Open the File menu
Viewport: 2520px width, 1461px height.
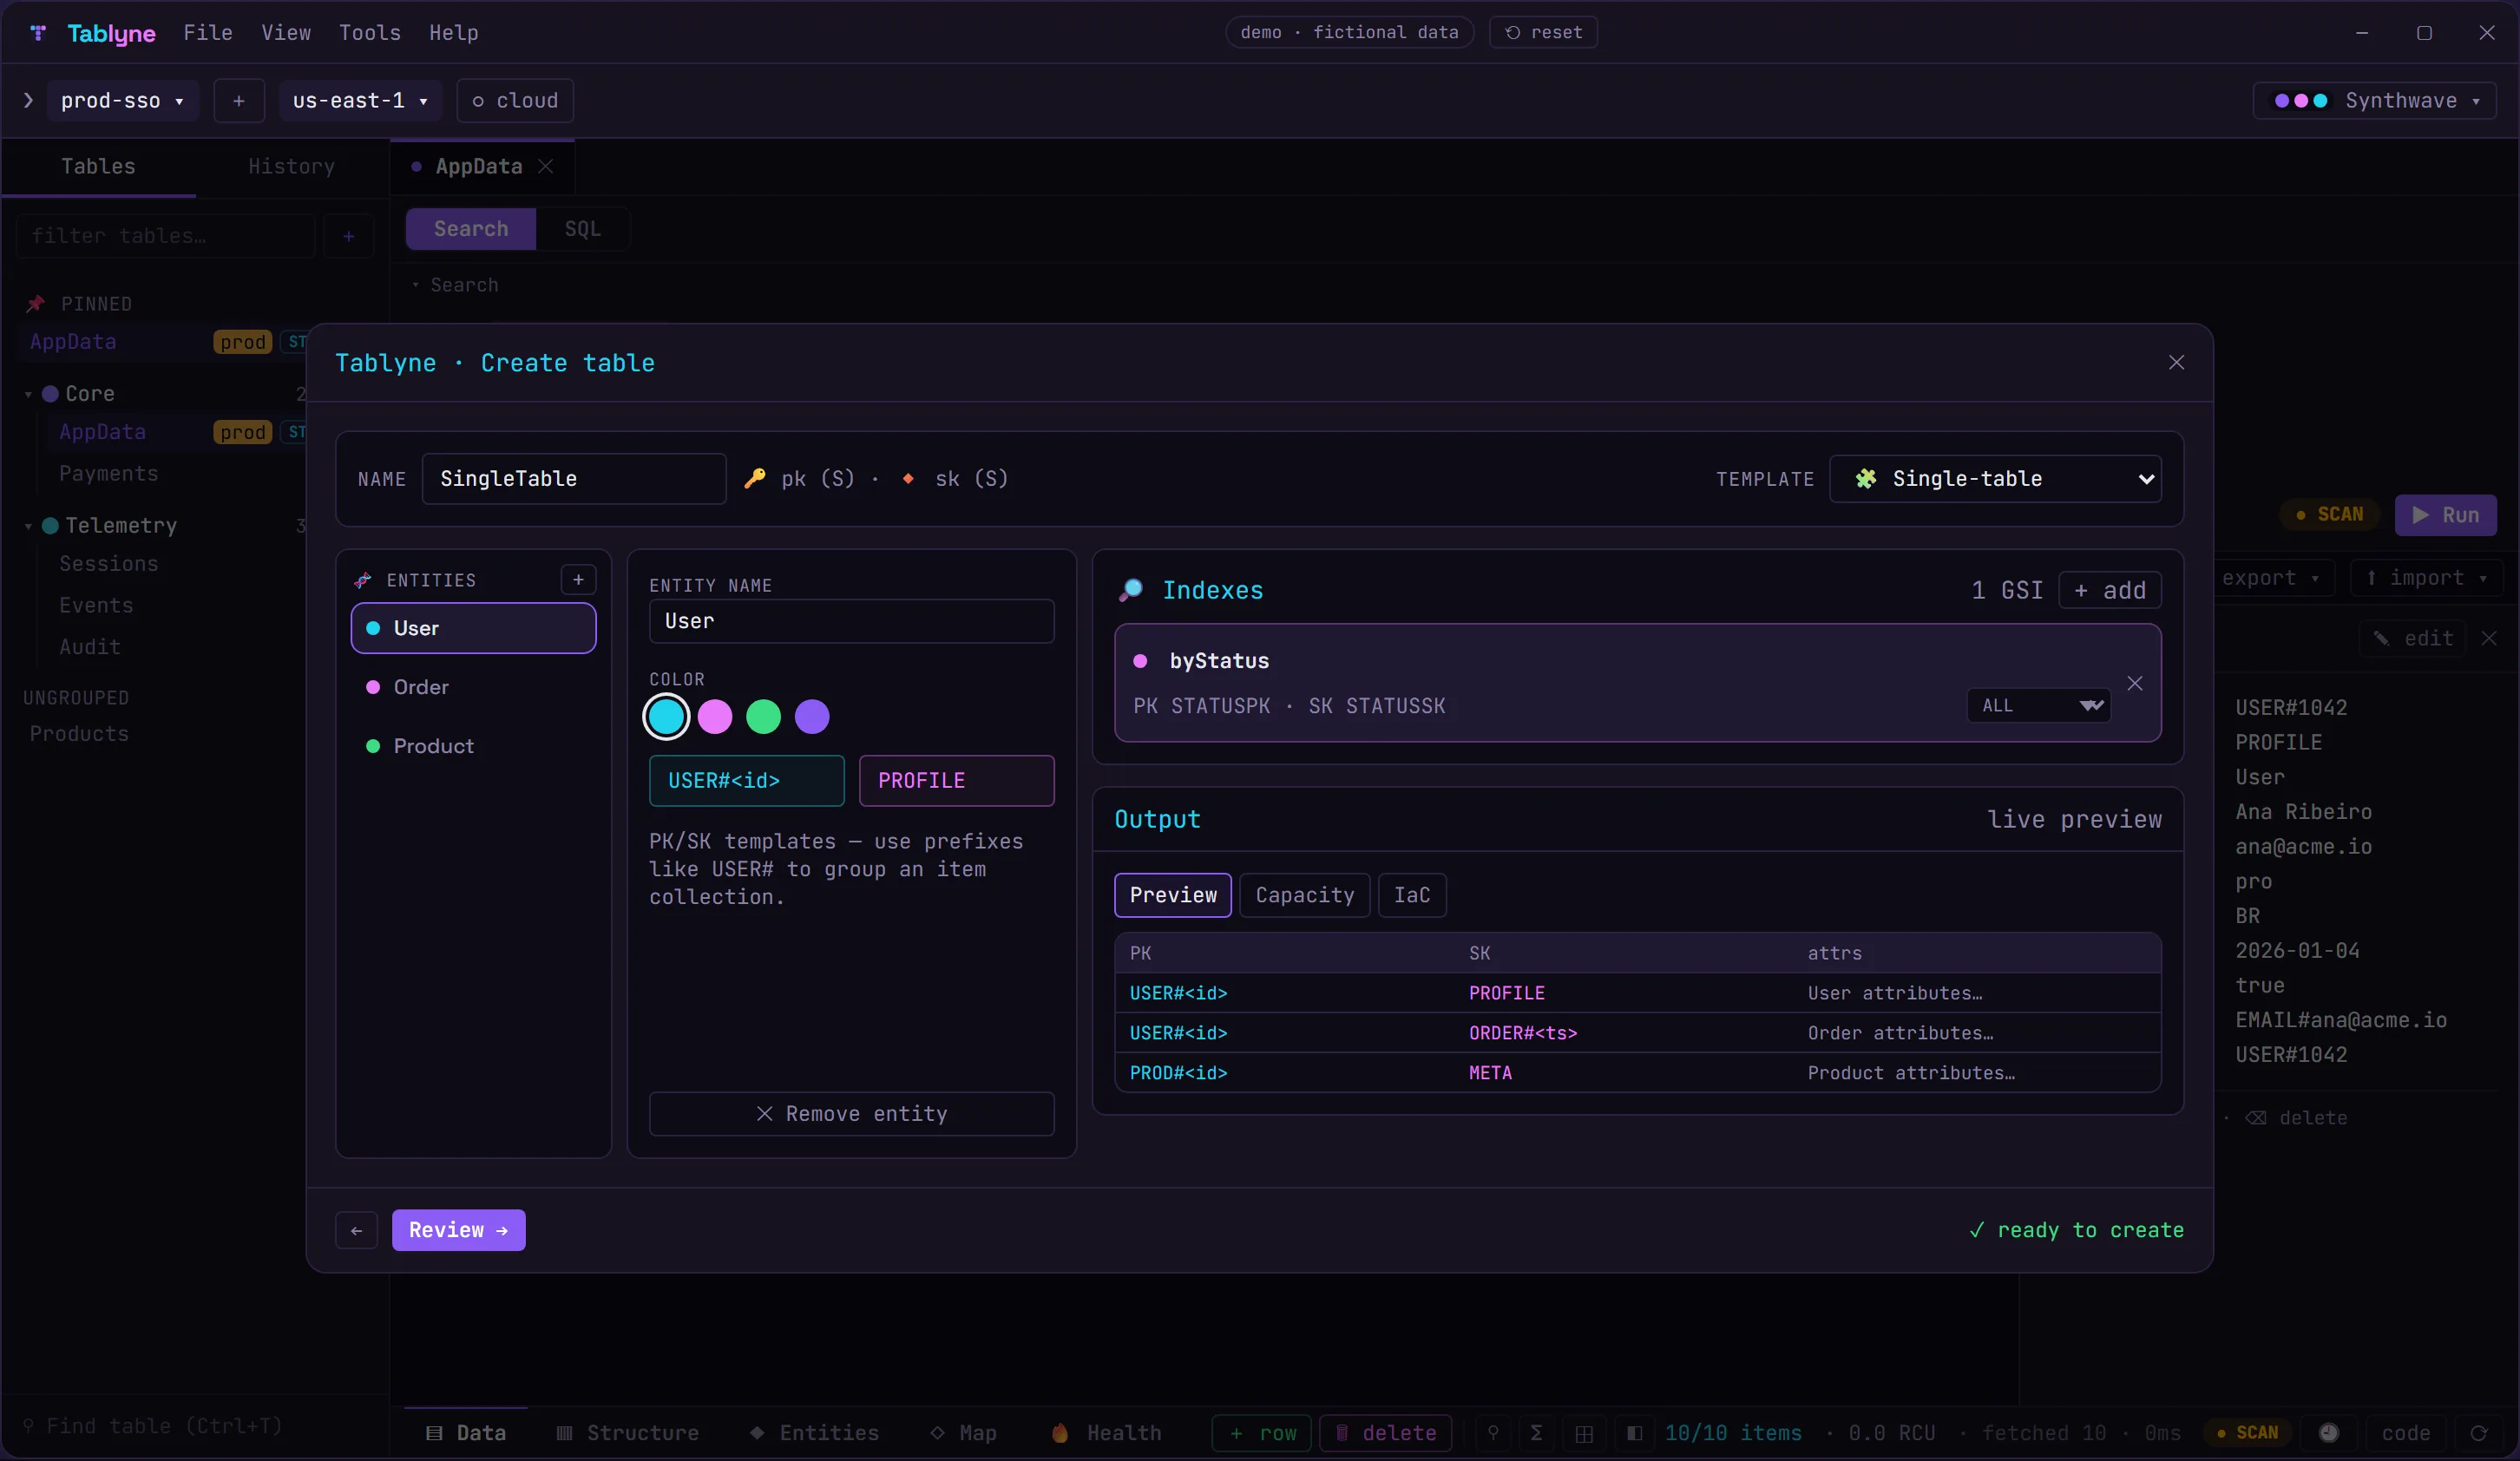pos(208,33)
